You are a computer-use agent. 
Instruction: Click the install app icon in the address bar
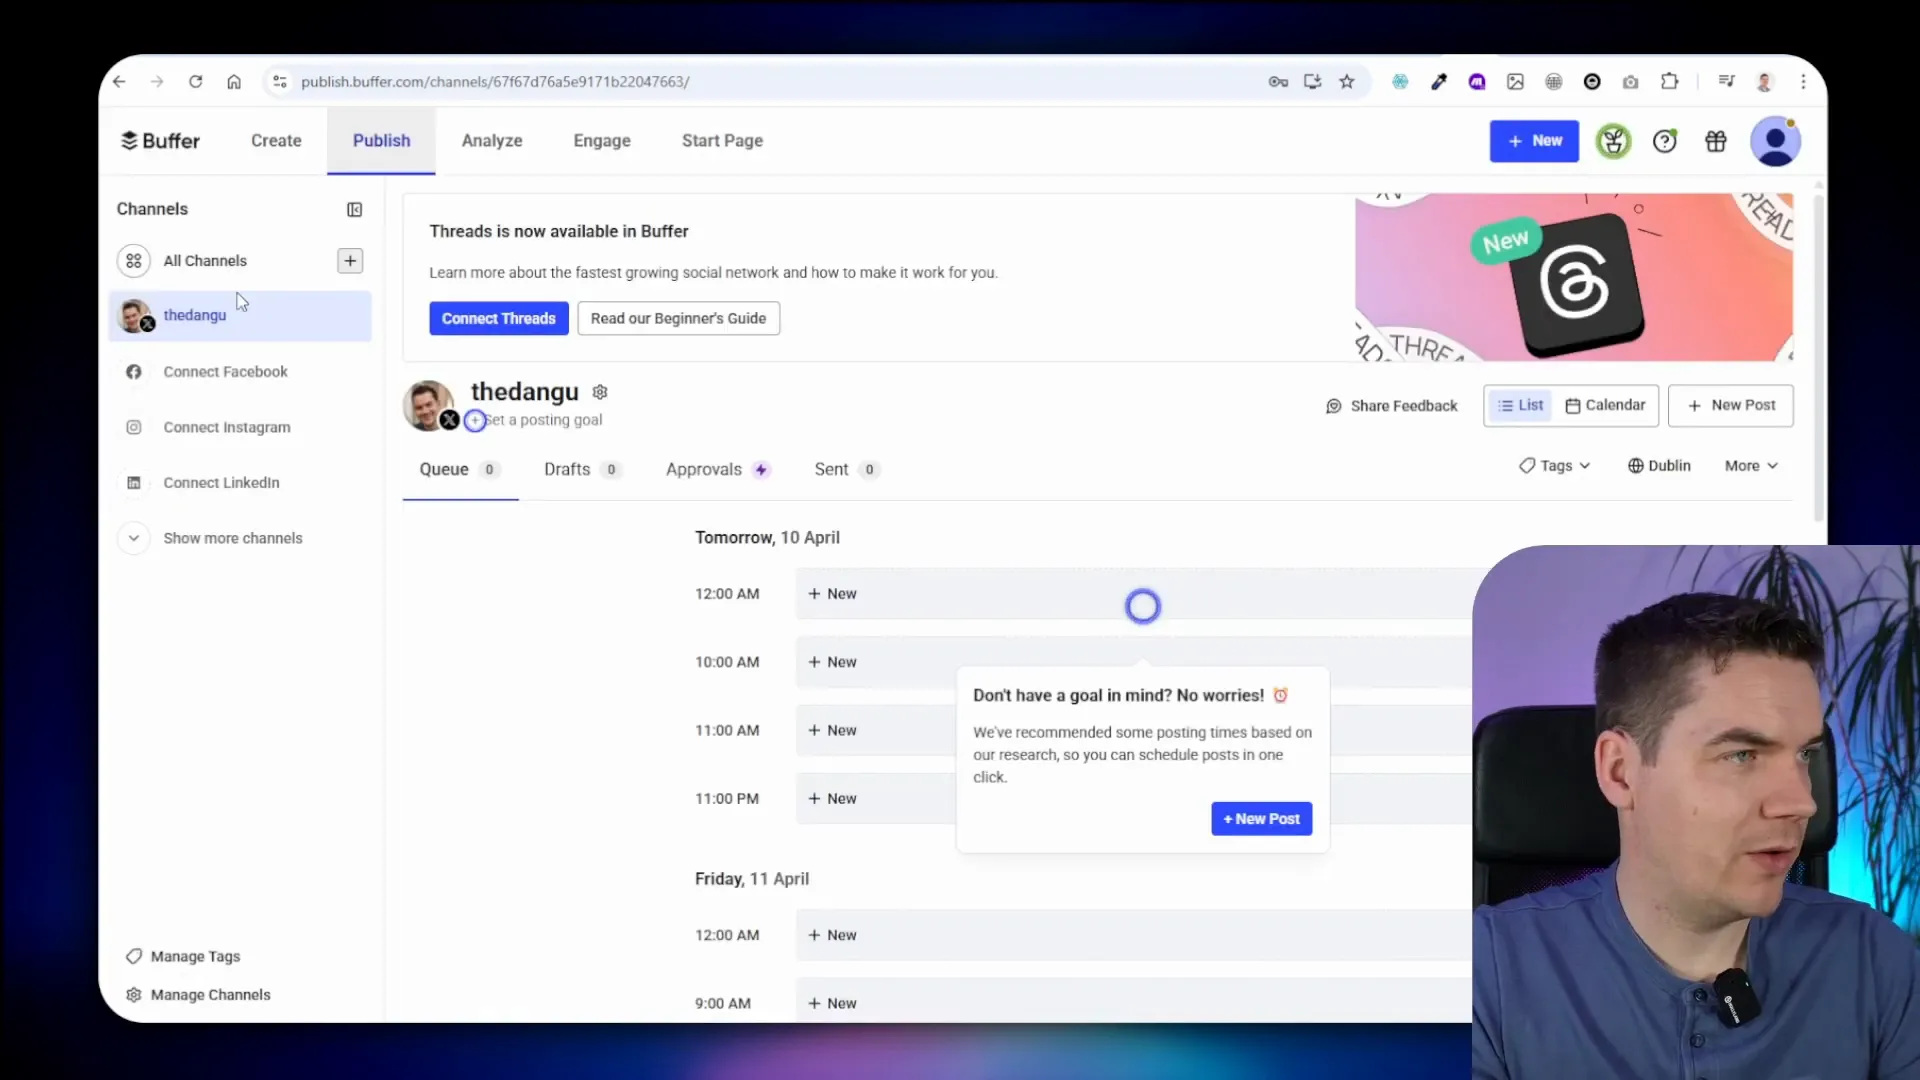[x=1312, y=82]
